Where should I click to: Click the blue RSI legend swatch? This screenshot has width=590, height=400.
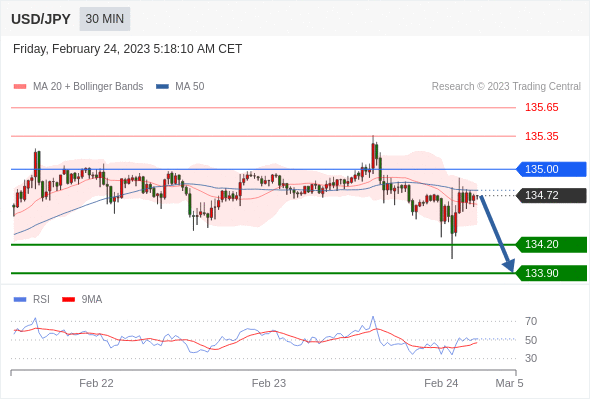(x=20, y=300)
